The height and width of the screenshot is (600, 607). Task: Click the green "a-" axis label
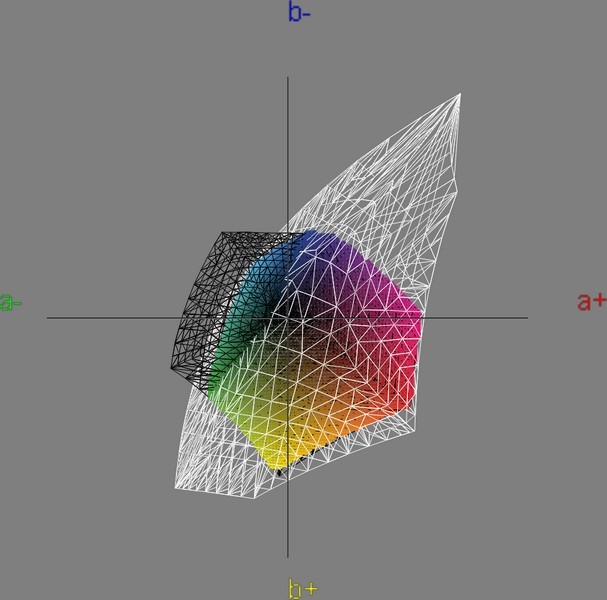10,302
